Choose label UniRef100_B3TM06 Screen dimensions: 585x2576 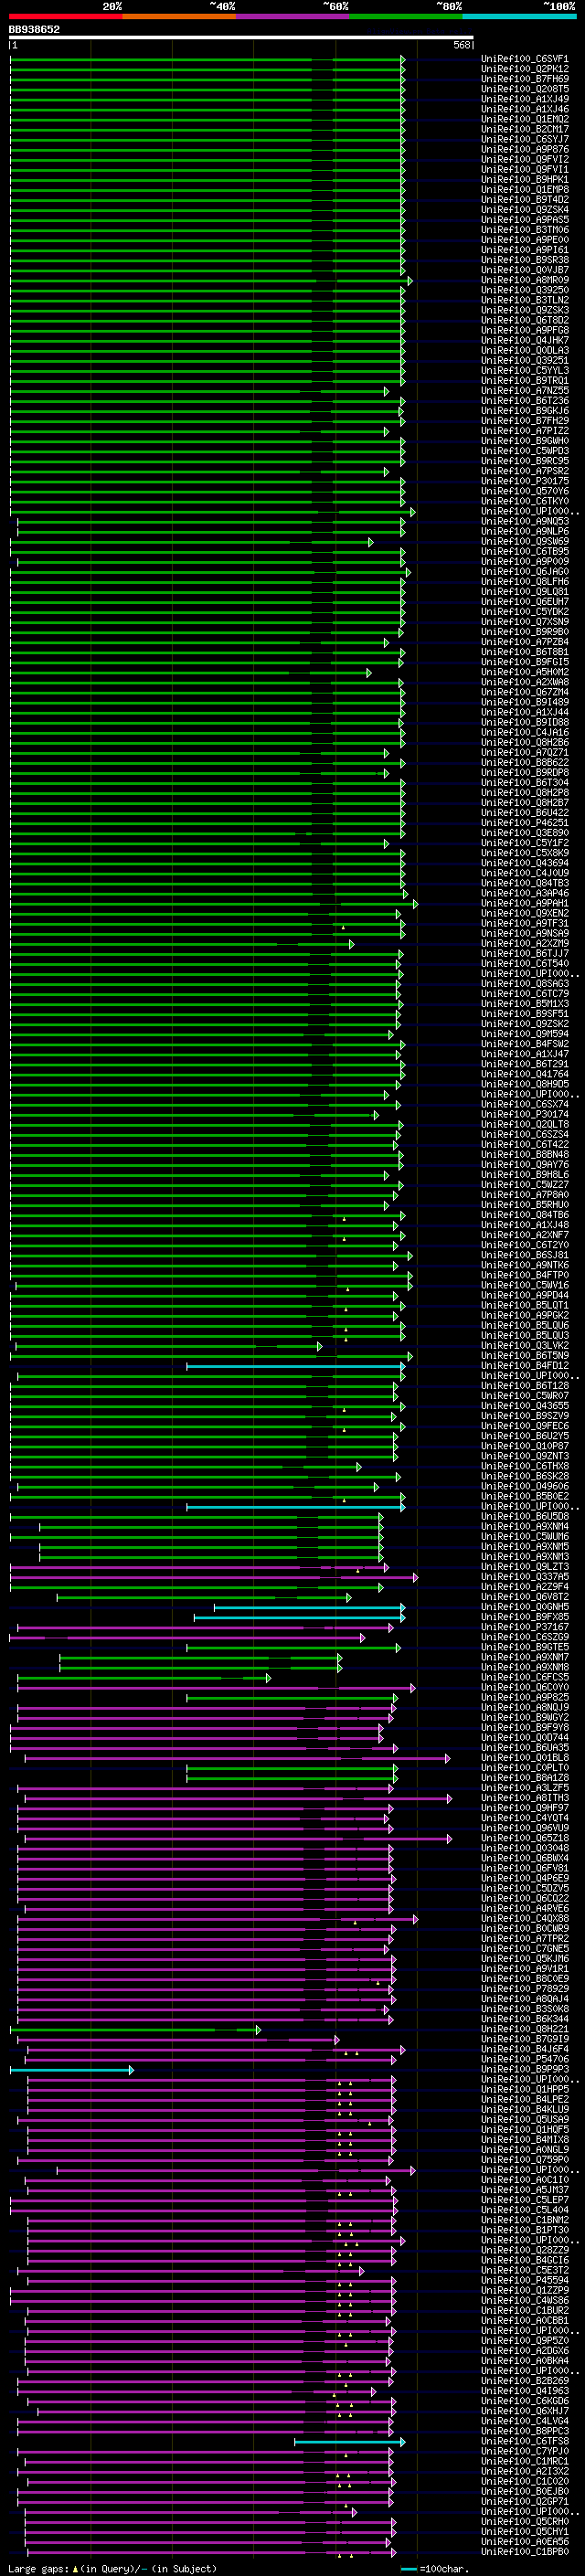click(525, 230)
